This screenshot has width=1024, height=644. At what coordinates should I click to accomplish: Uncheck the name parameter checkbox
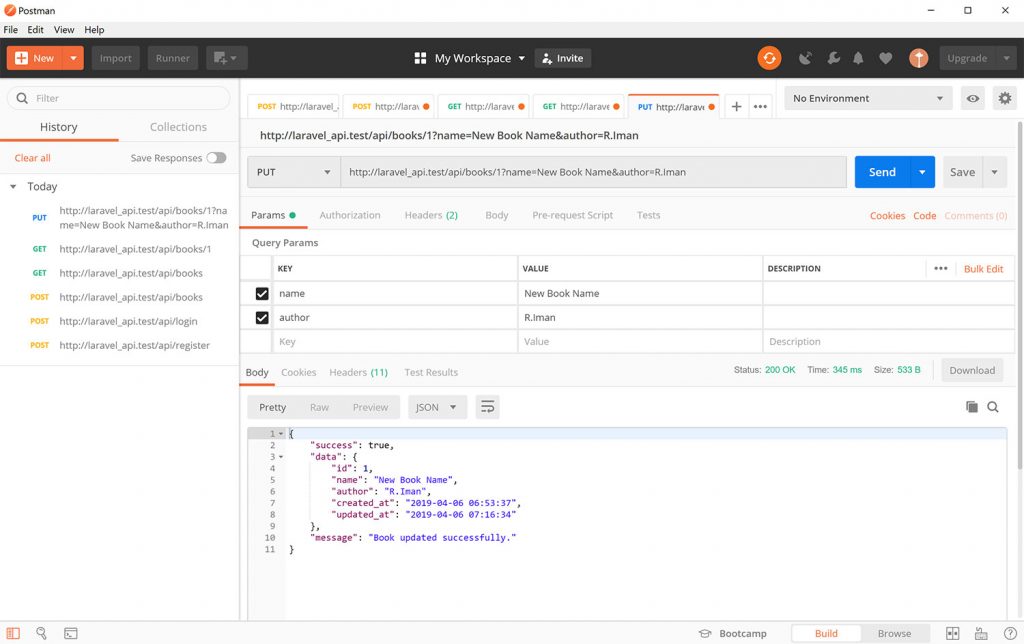click(262, 294)
